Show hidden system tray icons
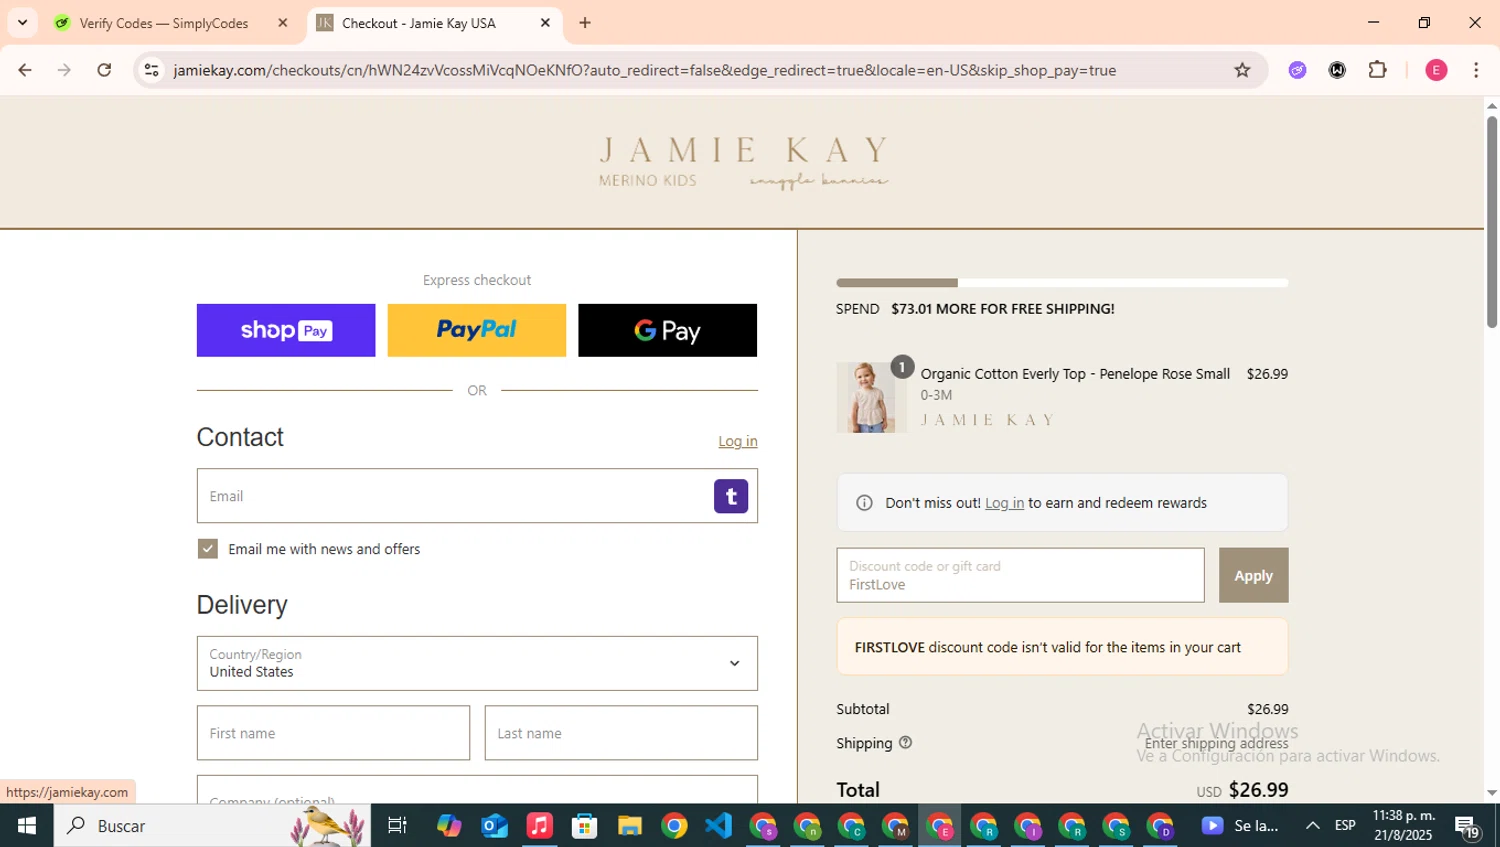Screen dimensions: 1500x847 (x=1312, y=826)
